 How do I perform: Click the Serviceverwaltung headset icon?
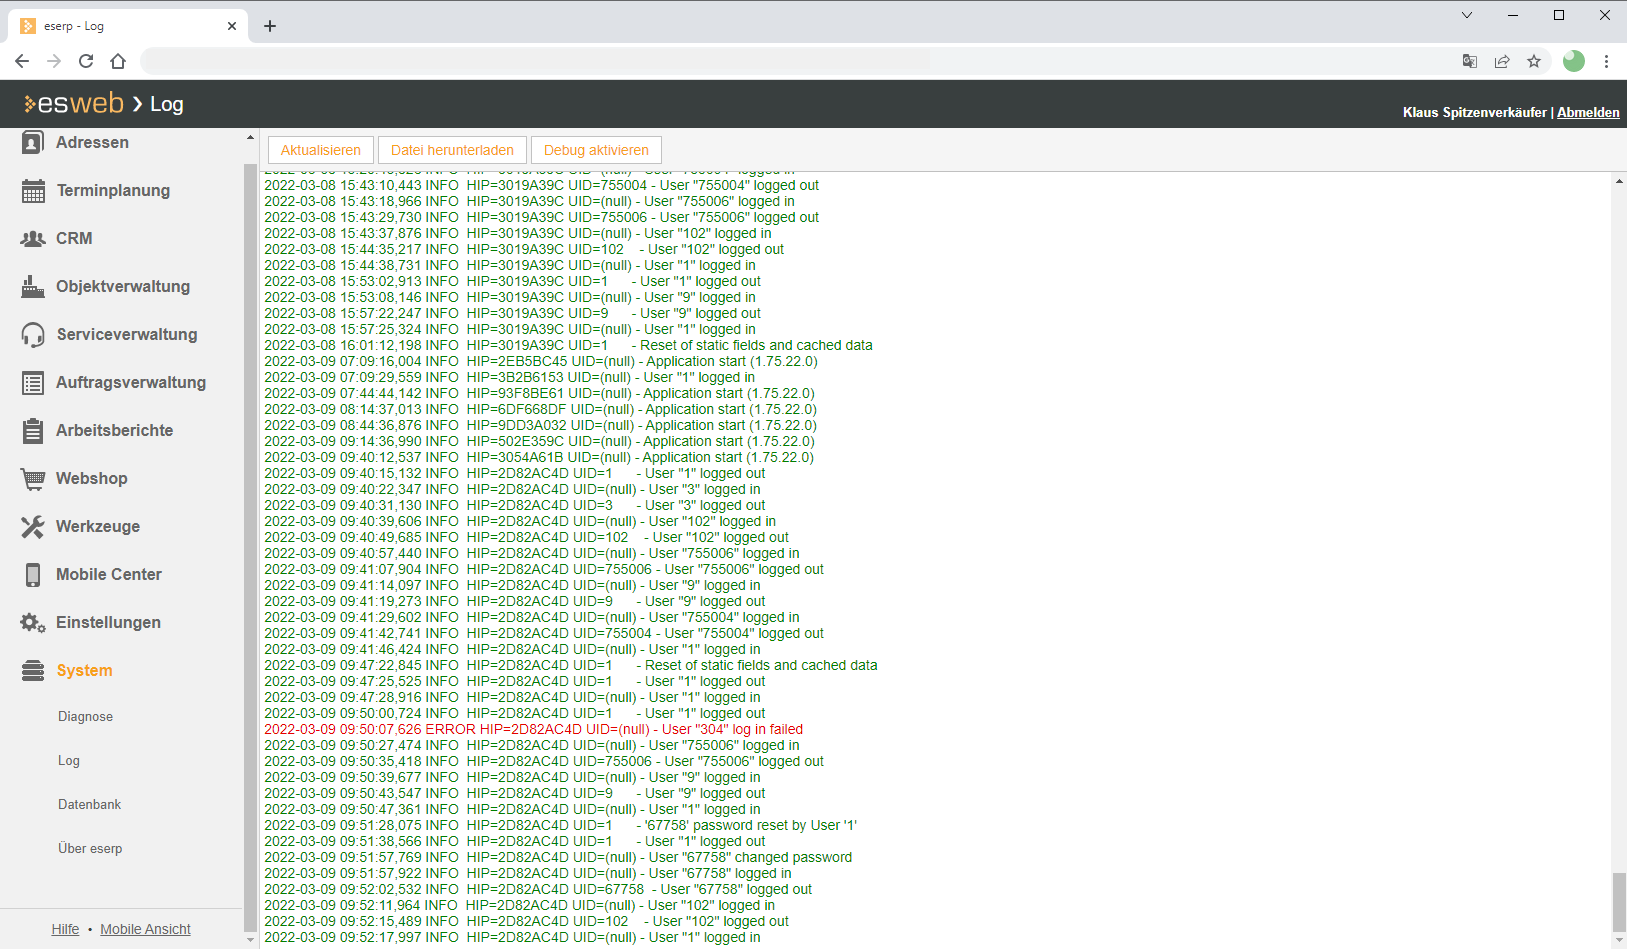coord(33,335)
